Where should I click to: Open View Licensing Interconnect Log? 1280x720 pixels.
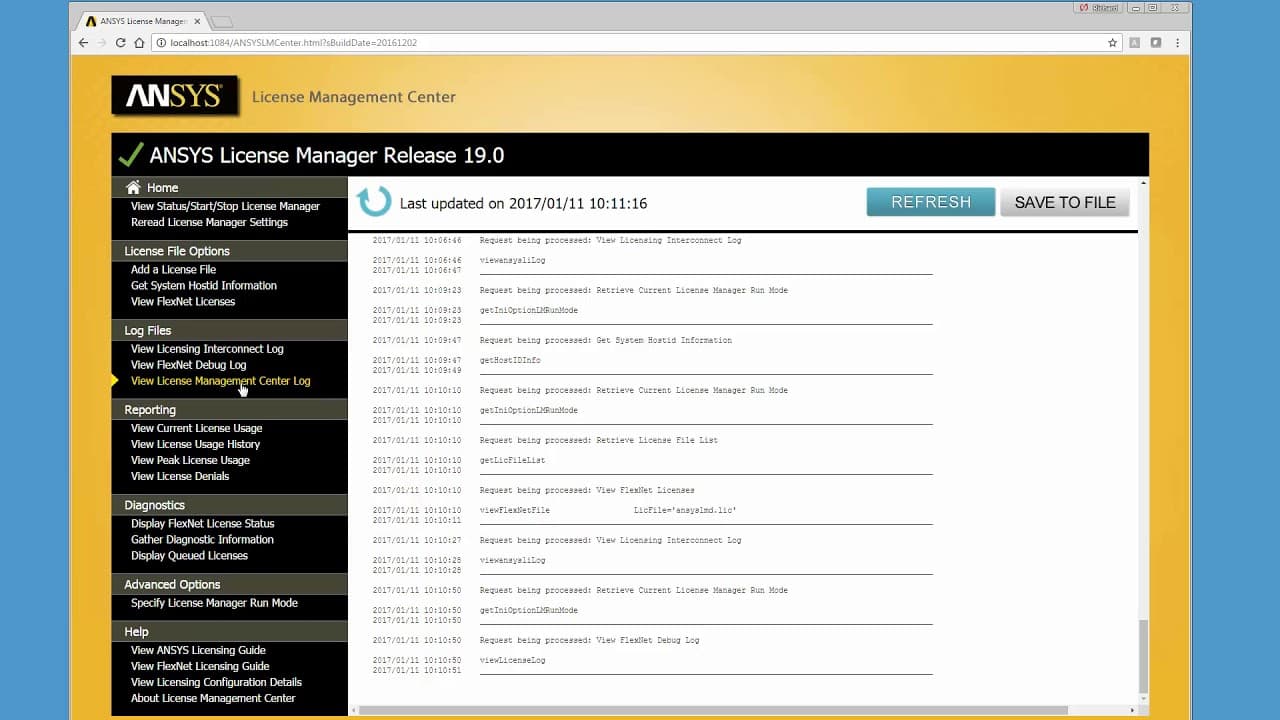207,349
